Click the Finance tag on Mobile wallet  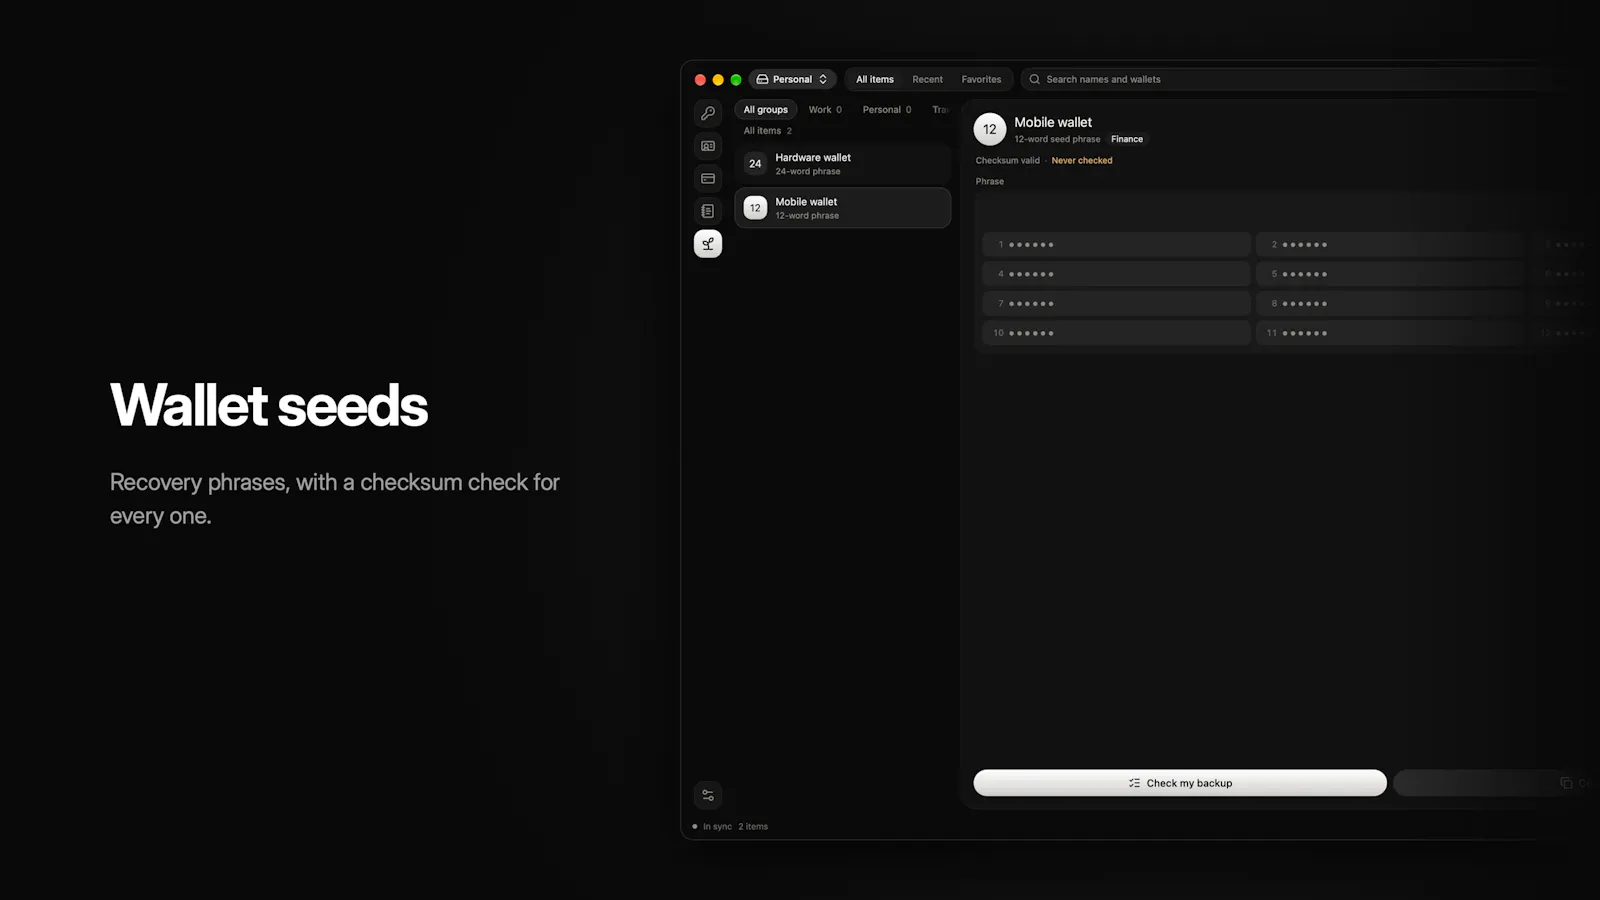click(1127, 139)
